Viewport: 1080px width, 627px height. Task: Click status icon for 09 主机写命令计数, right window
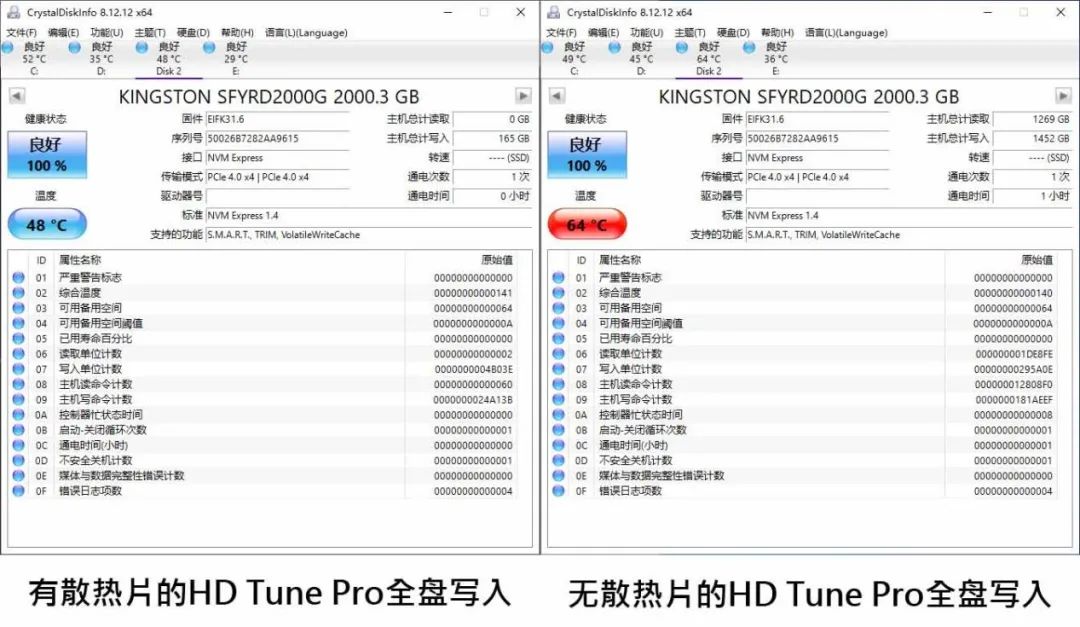coord(559,400)
